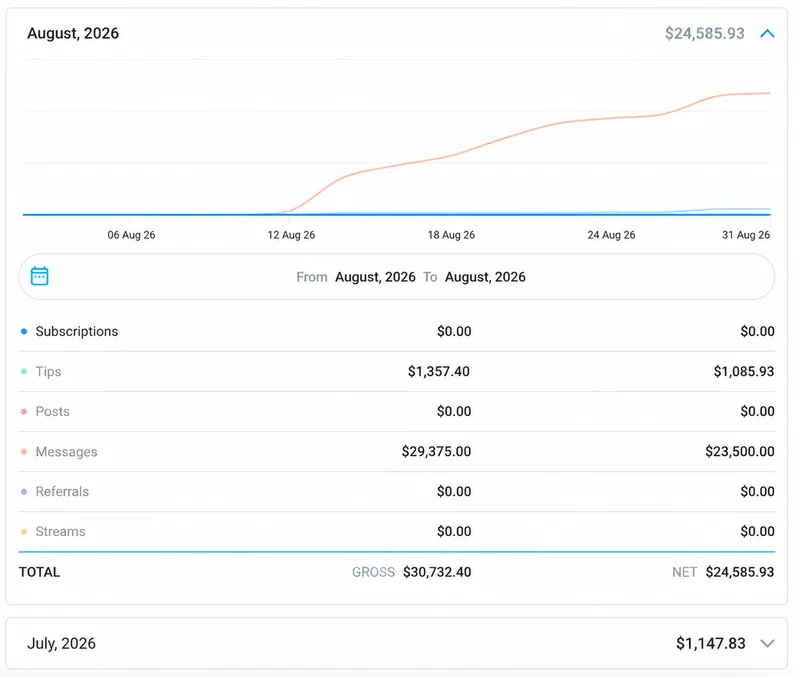The height and width of the screenshot is (677, 800).
Task: Expand the July, 2026 earnings section
Action: click(767, 643)
